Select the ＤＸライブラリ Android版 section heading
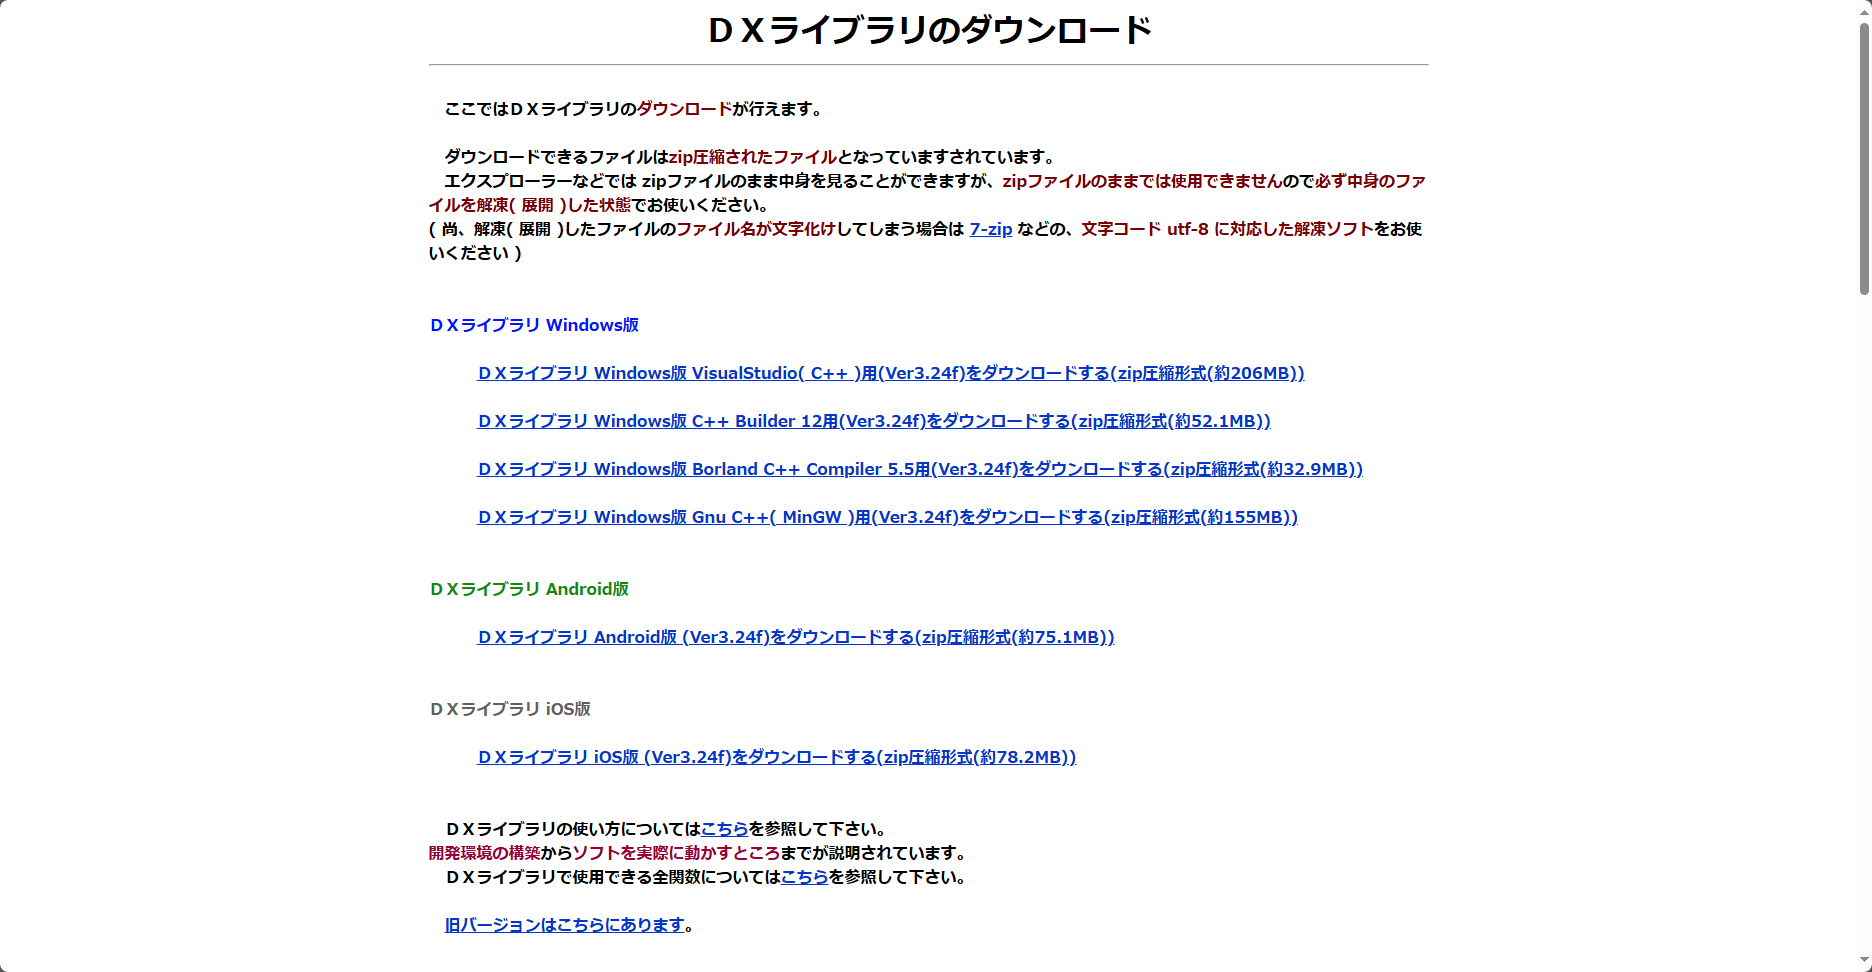The width and height of the screenshot is (1872, 972). pyautogui.click(x=527, y=589)
